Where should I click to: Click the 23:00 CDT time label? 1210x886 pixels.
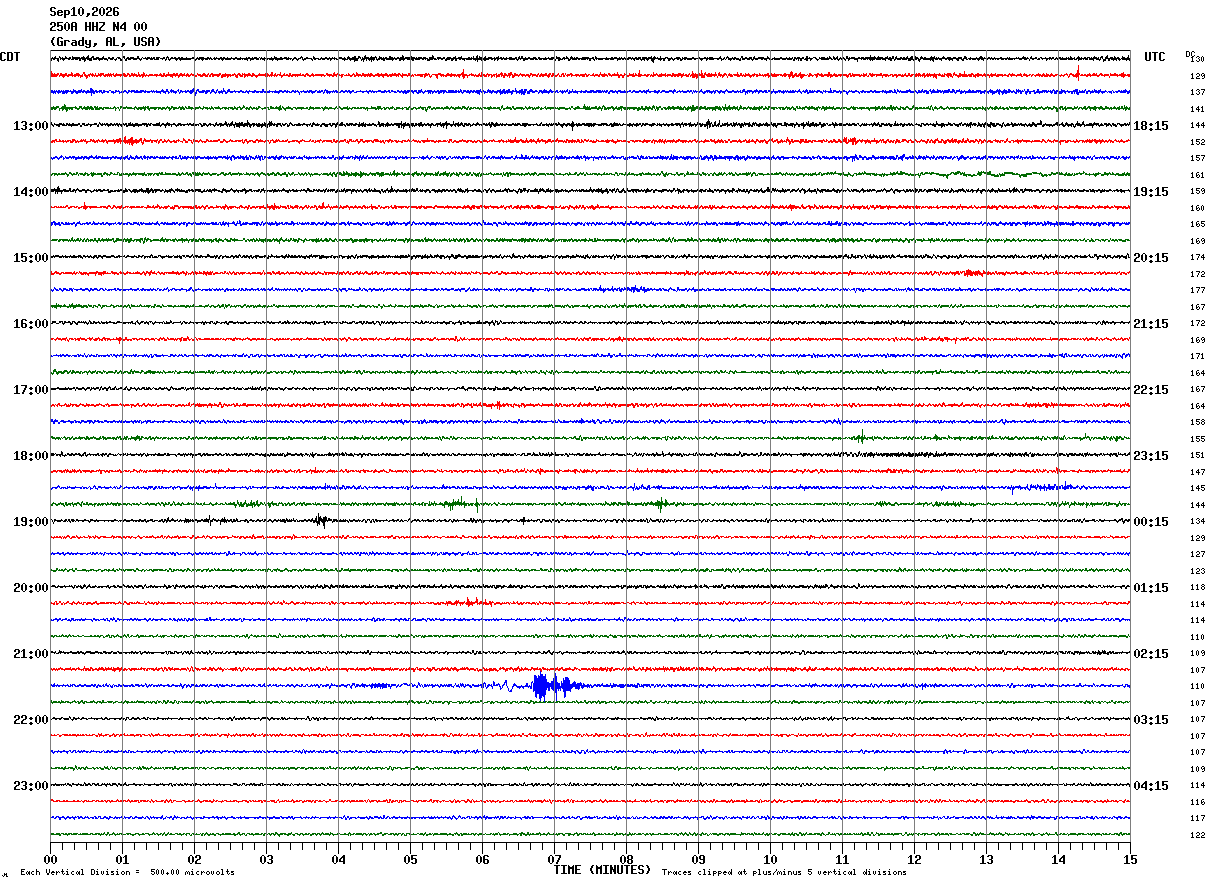coord(31,786)
